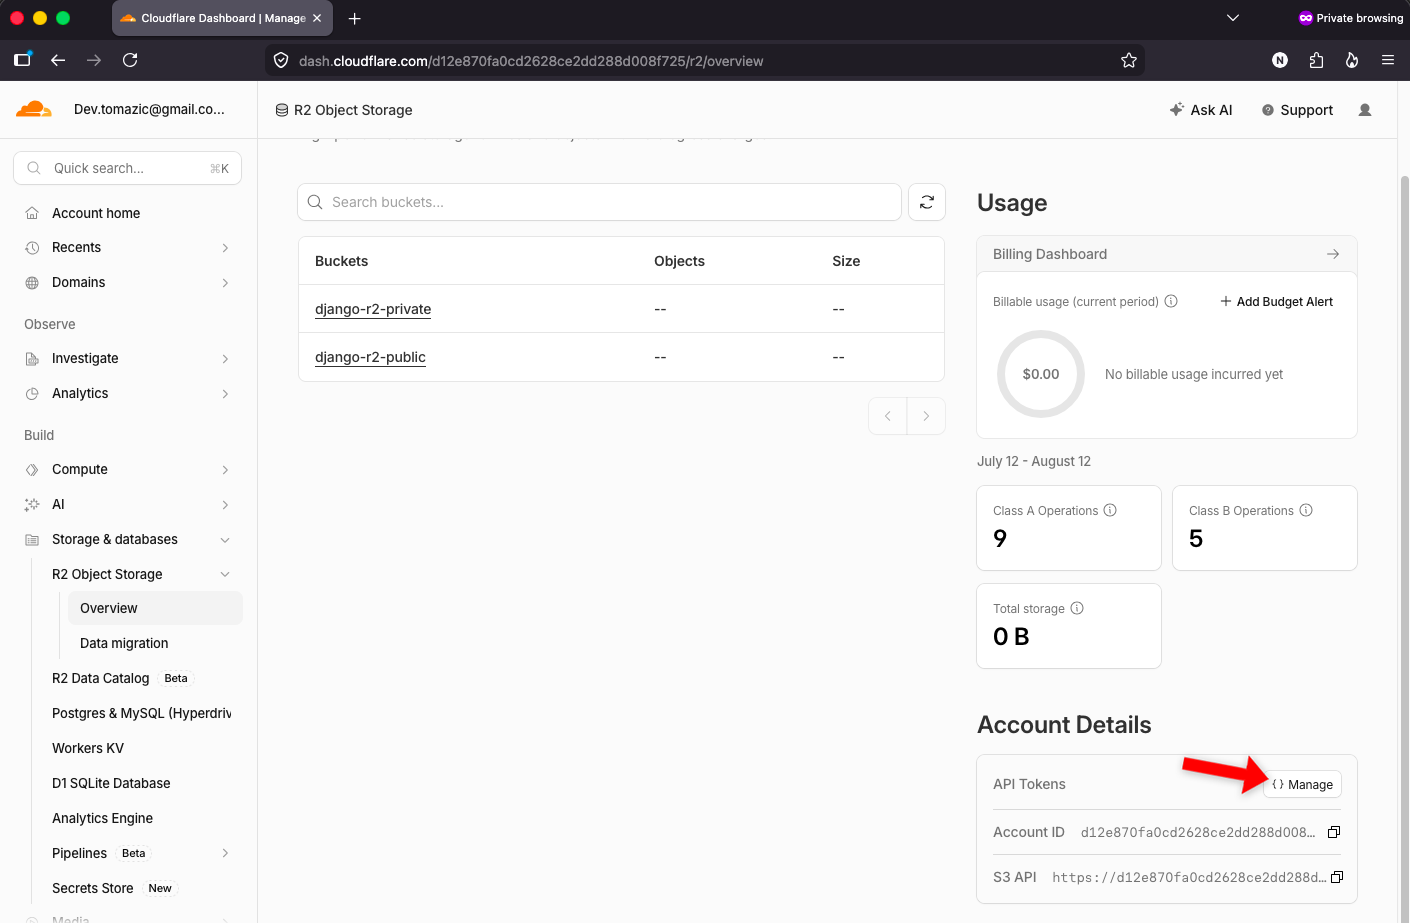Open new browser tab with plus icon
The width and height of the screenshot is (1410, 923).
coord(354,18)
